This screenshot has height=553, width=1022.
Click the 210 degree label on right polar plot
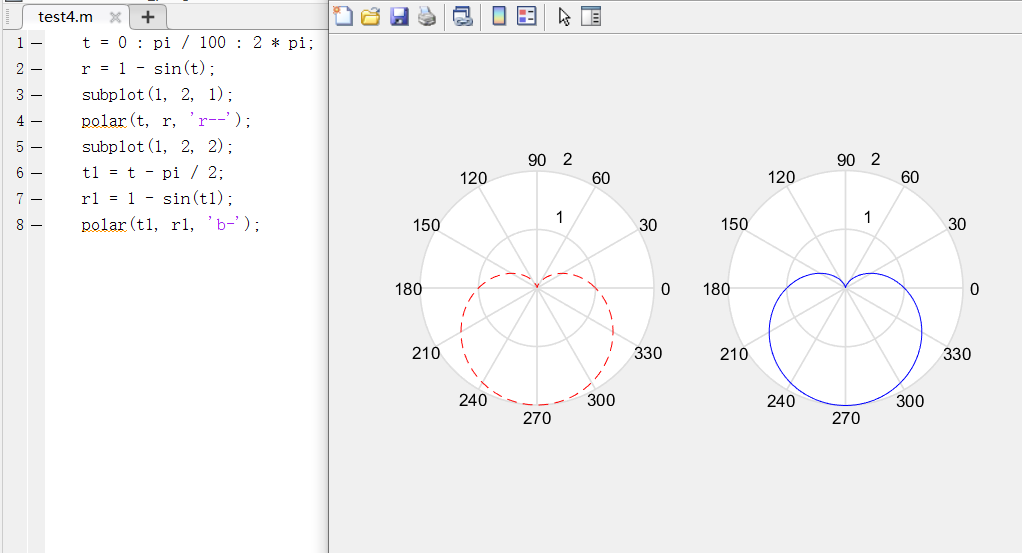tap(734, 355)
